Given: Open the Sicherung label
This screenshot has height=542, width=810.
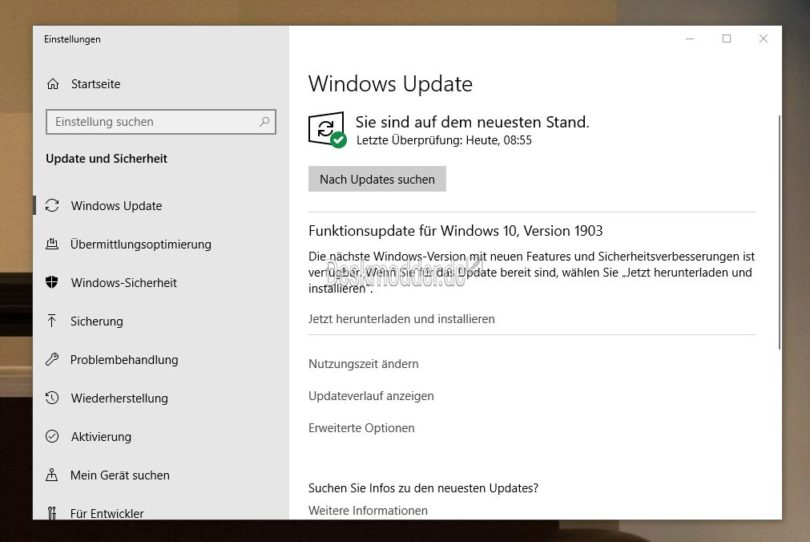Looking at the screenshot, I should [x=97, y=321].
